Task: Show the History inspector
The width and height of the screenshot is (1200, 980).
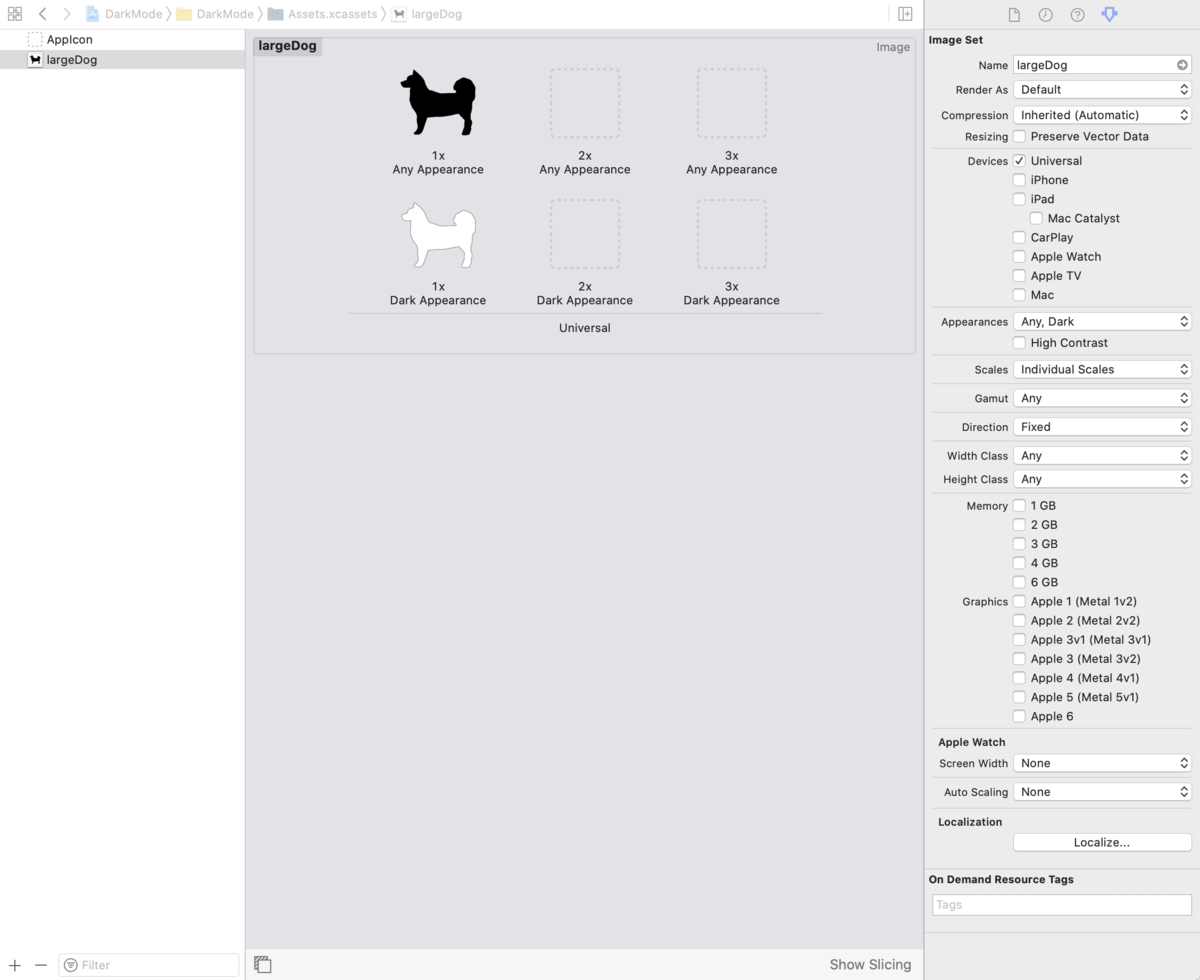Action: click(1045, 15)
